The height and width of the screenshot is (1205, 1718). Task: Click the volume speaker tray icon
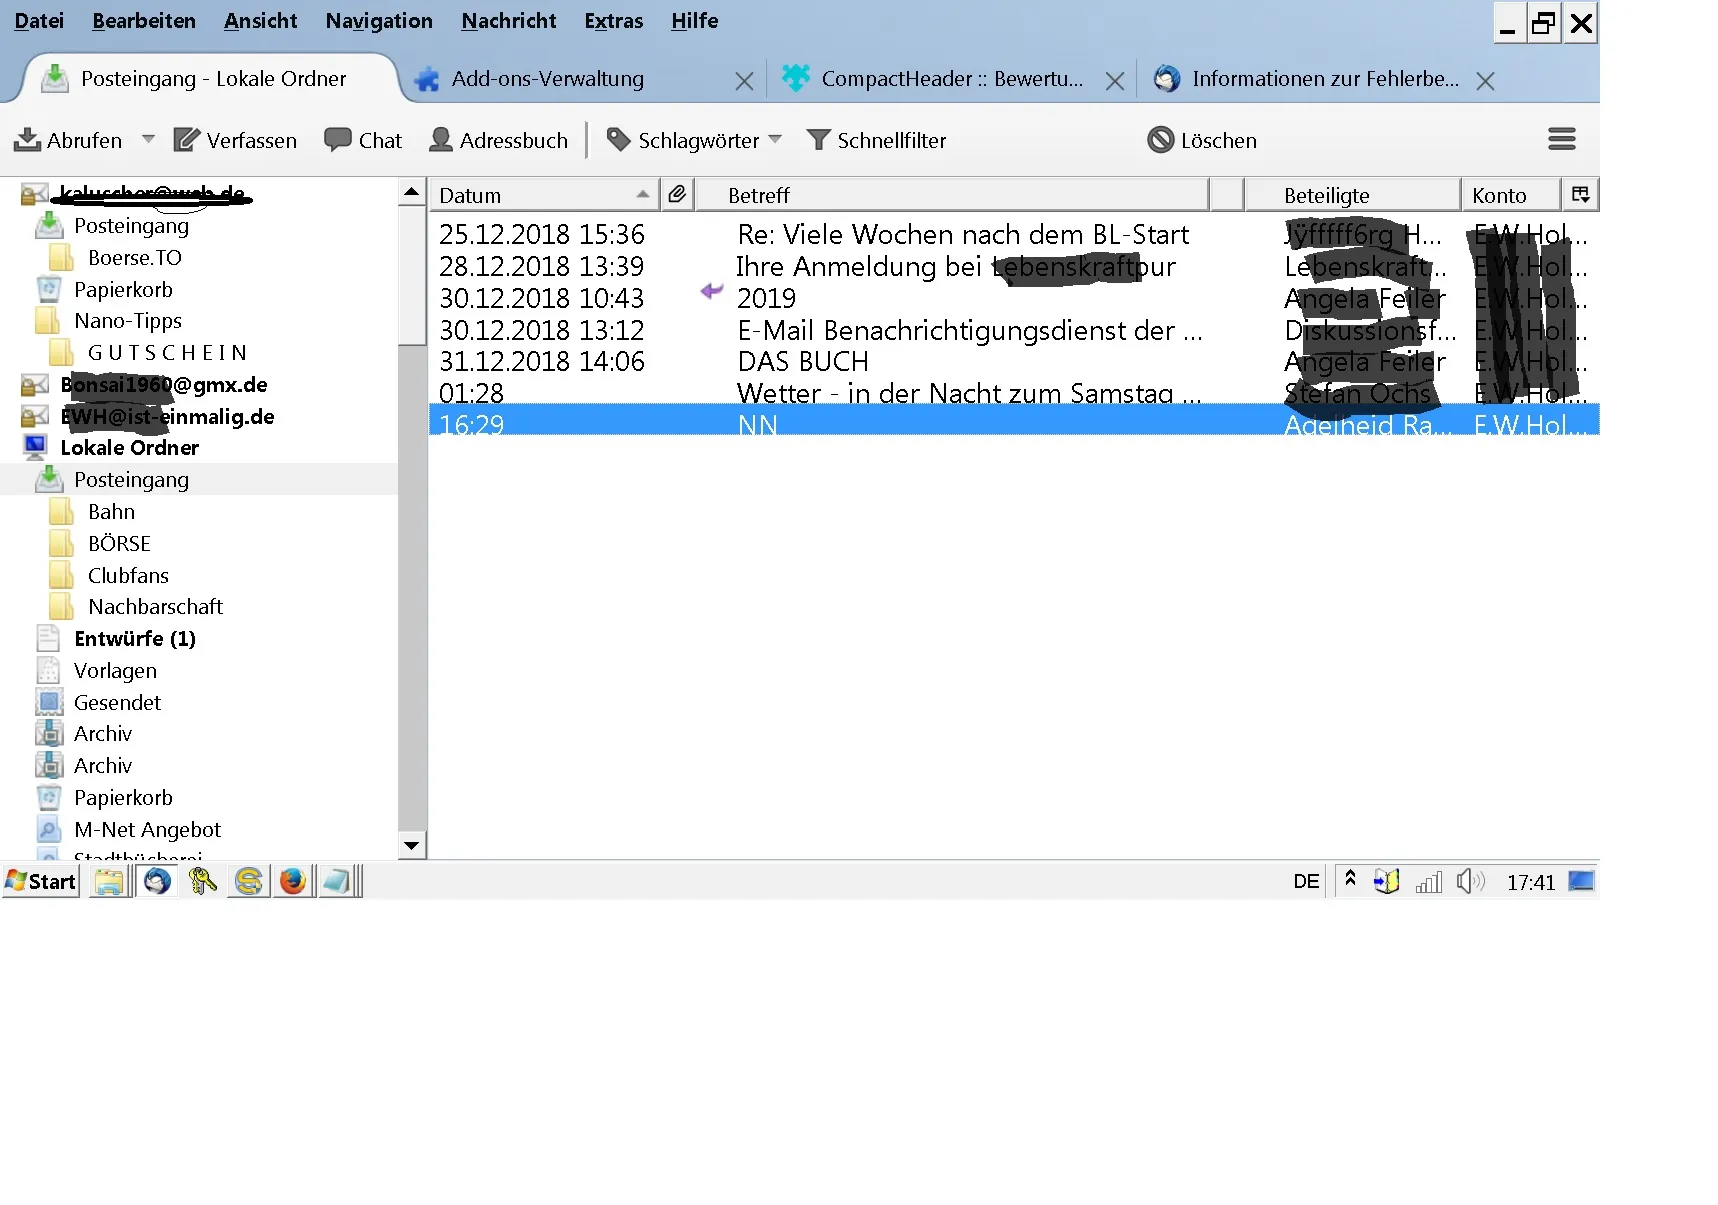click(x=1470, y=881)
